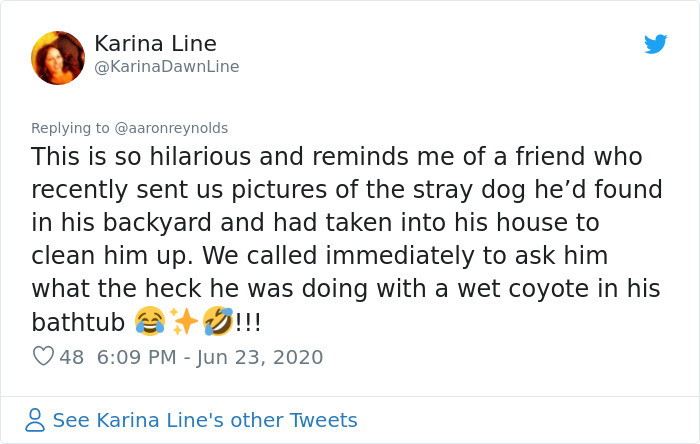700x444 pixels.
Task: Click the sparkles emoji in the tweet
Action: pos(185,323)
